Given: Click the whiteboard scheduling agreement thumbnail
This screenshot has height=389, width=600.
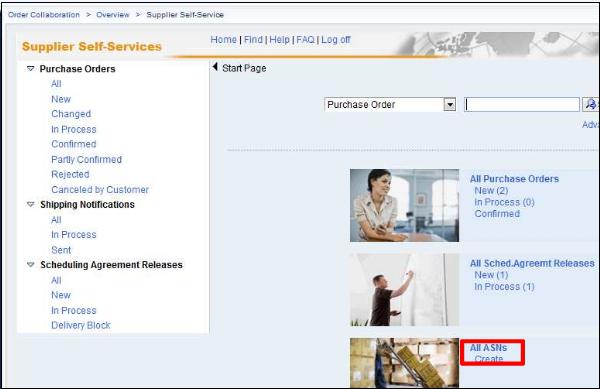Looking at the screenshot, I should [x=404, y=290].
